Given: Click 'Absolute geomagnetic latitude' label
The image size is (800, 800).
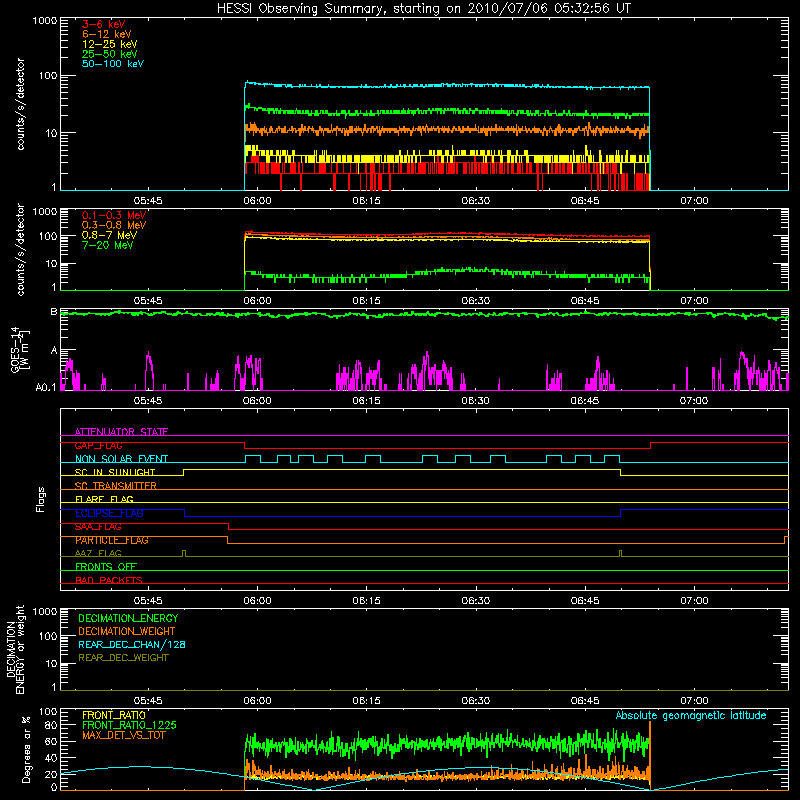Looking at the screenshot, I should point(691,715).
